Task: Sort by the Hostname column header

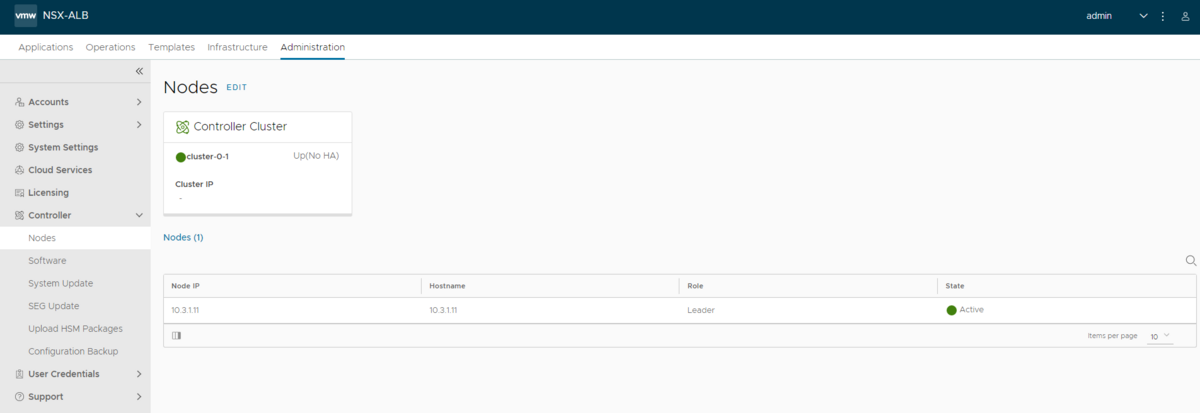Action: click(447, 286)
